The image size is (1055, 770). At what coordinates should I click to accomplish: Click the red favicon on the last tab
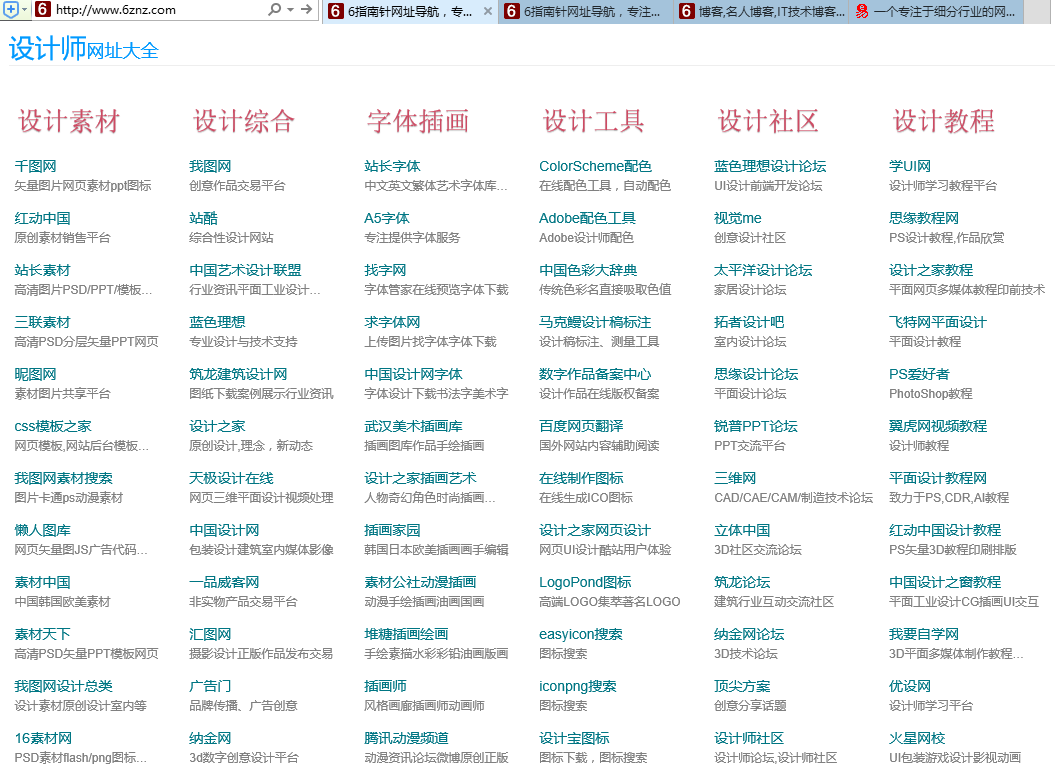pos(862,11)
